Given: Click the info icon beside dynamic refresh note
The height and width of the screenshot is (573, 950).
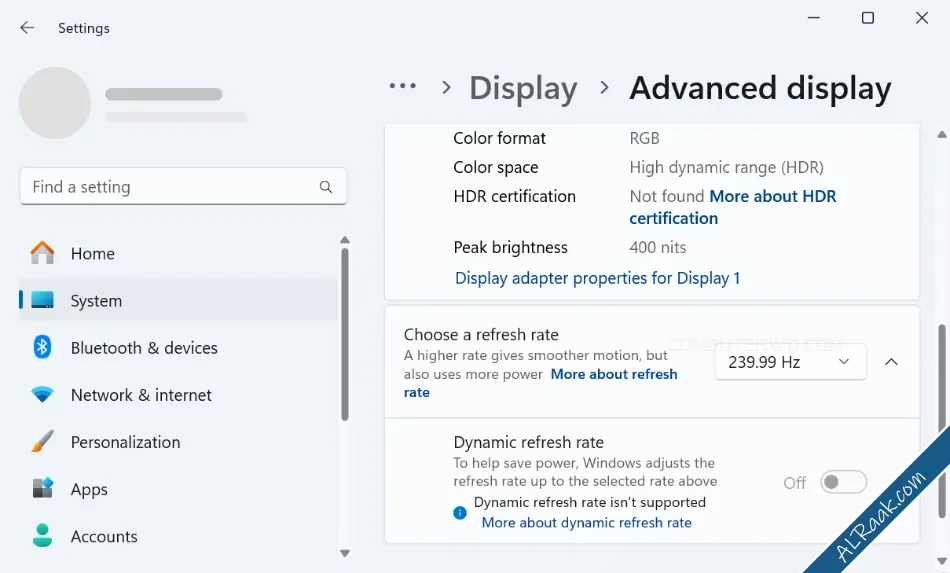Looking at the screenshot, I should tap(460, 513).
